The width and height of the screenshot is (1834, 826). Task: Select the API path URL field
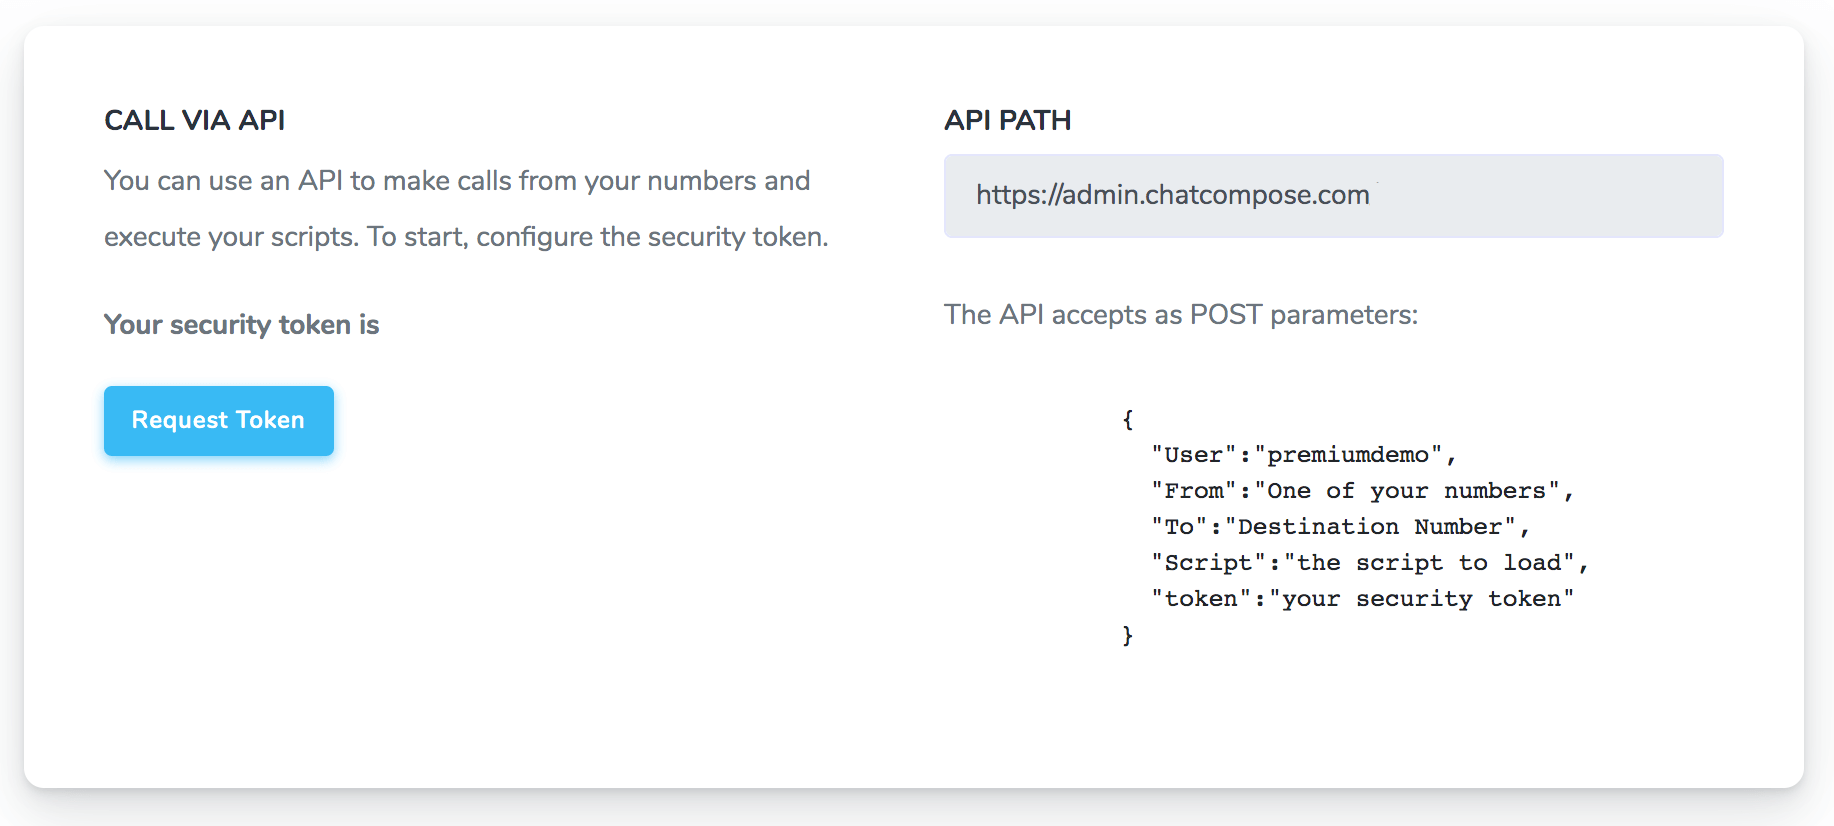pyautogui.click(x=1333, y=196)
